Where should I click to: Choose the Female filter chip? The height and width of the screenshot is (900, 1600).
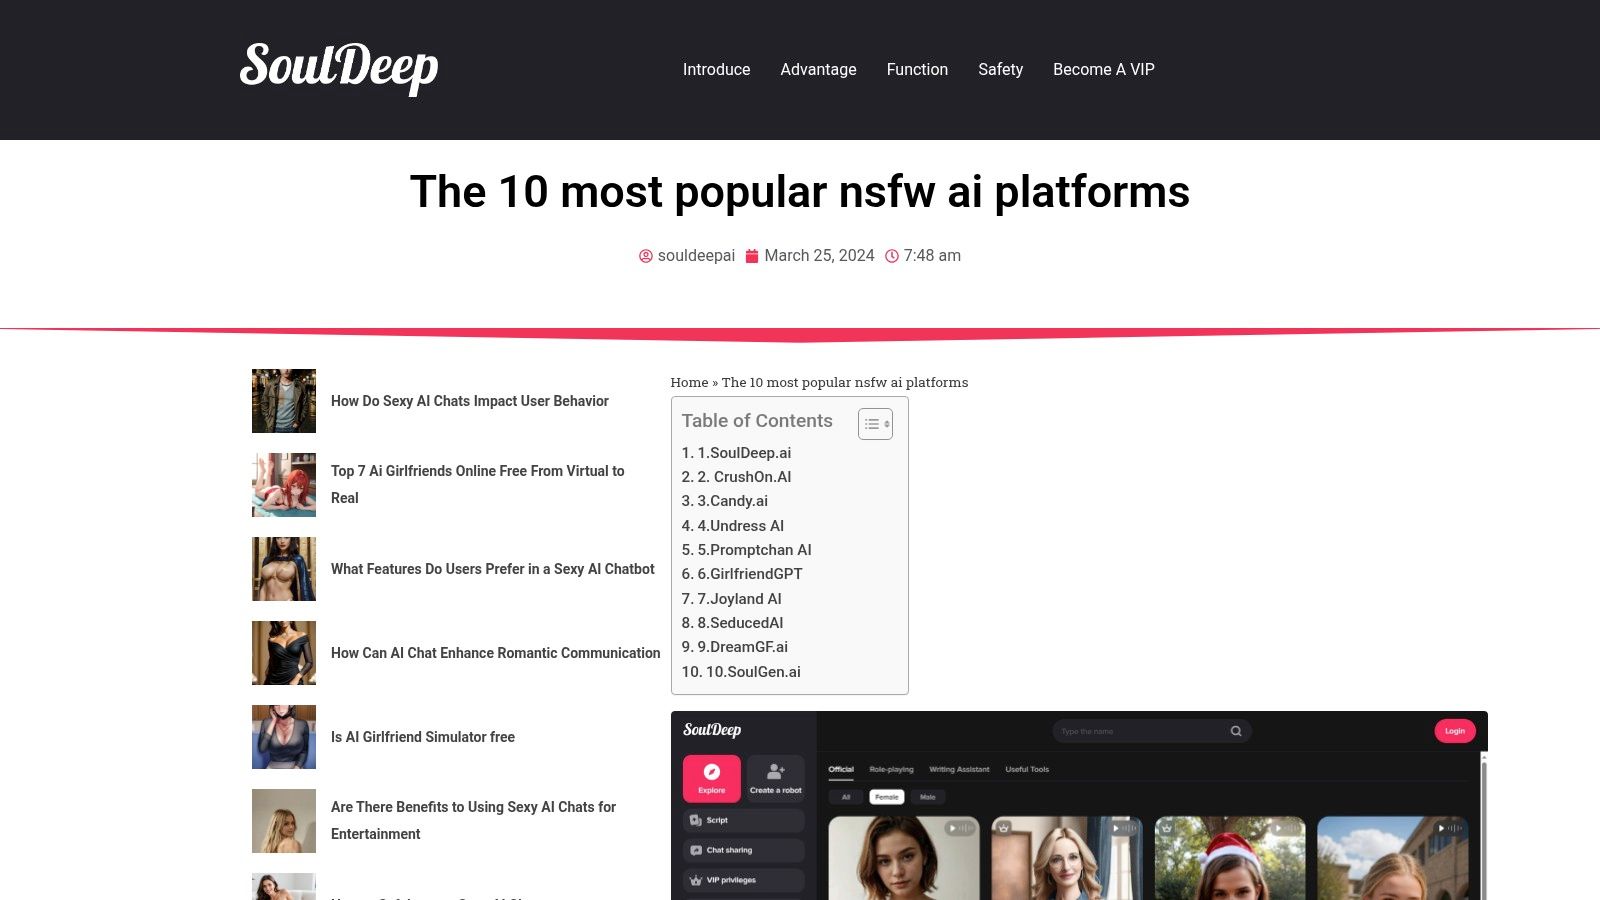(x=887, y=797)
